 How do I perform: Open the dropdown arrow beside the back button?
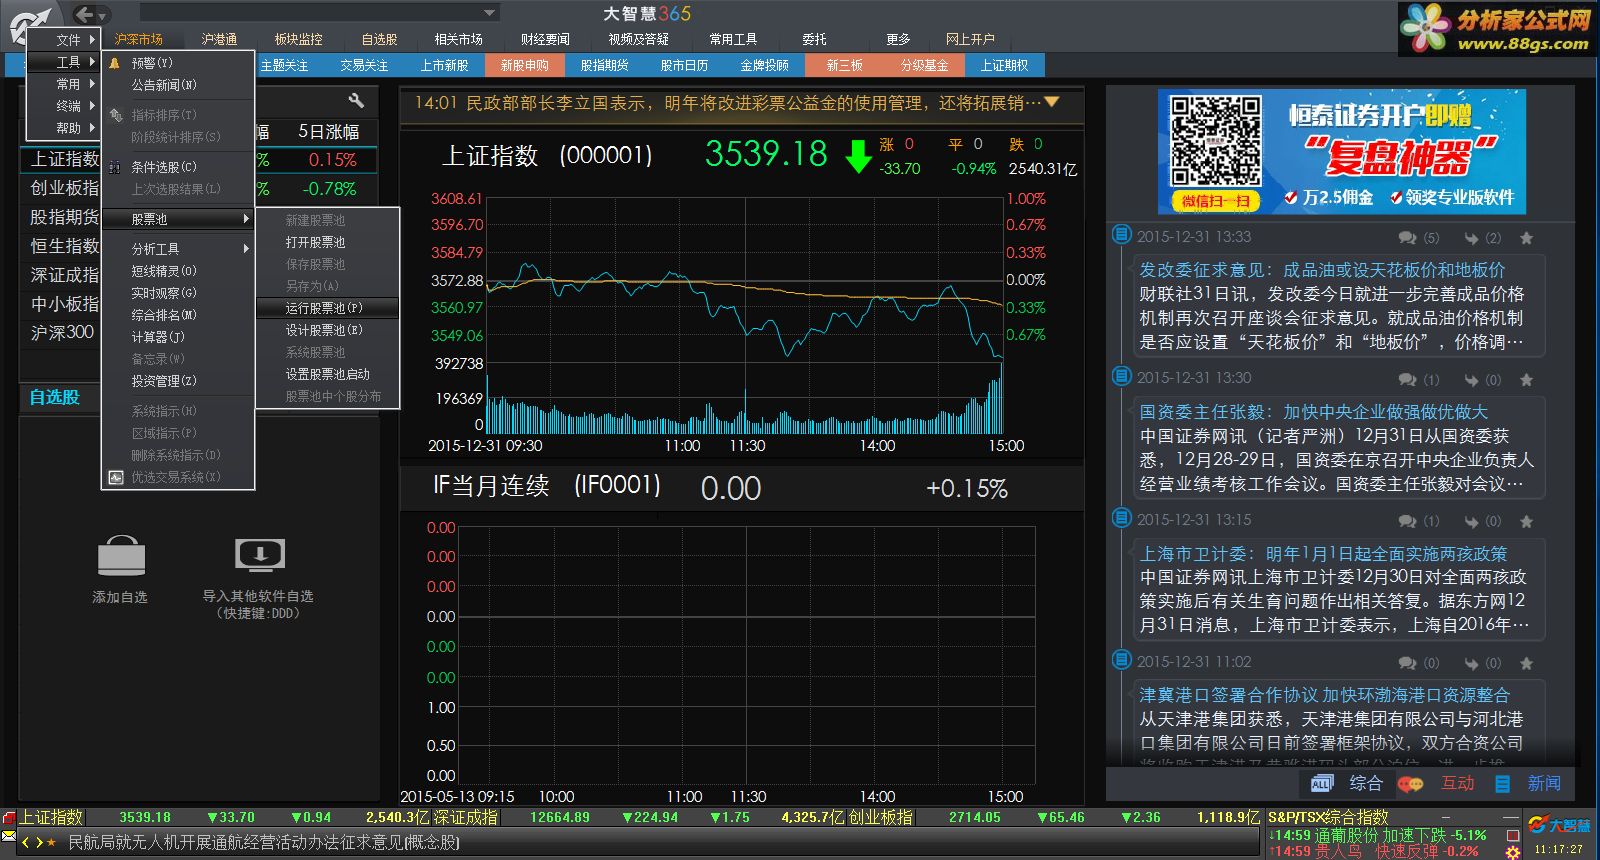pyautogui.click(x=102, y=16)
